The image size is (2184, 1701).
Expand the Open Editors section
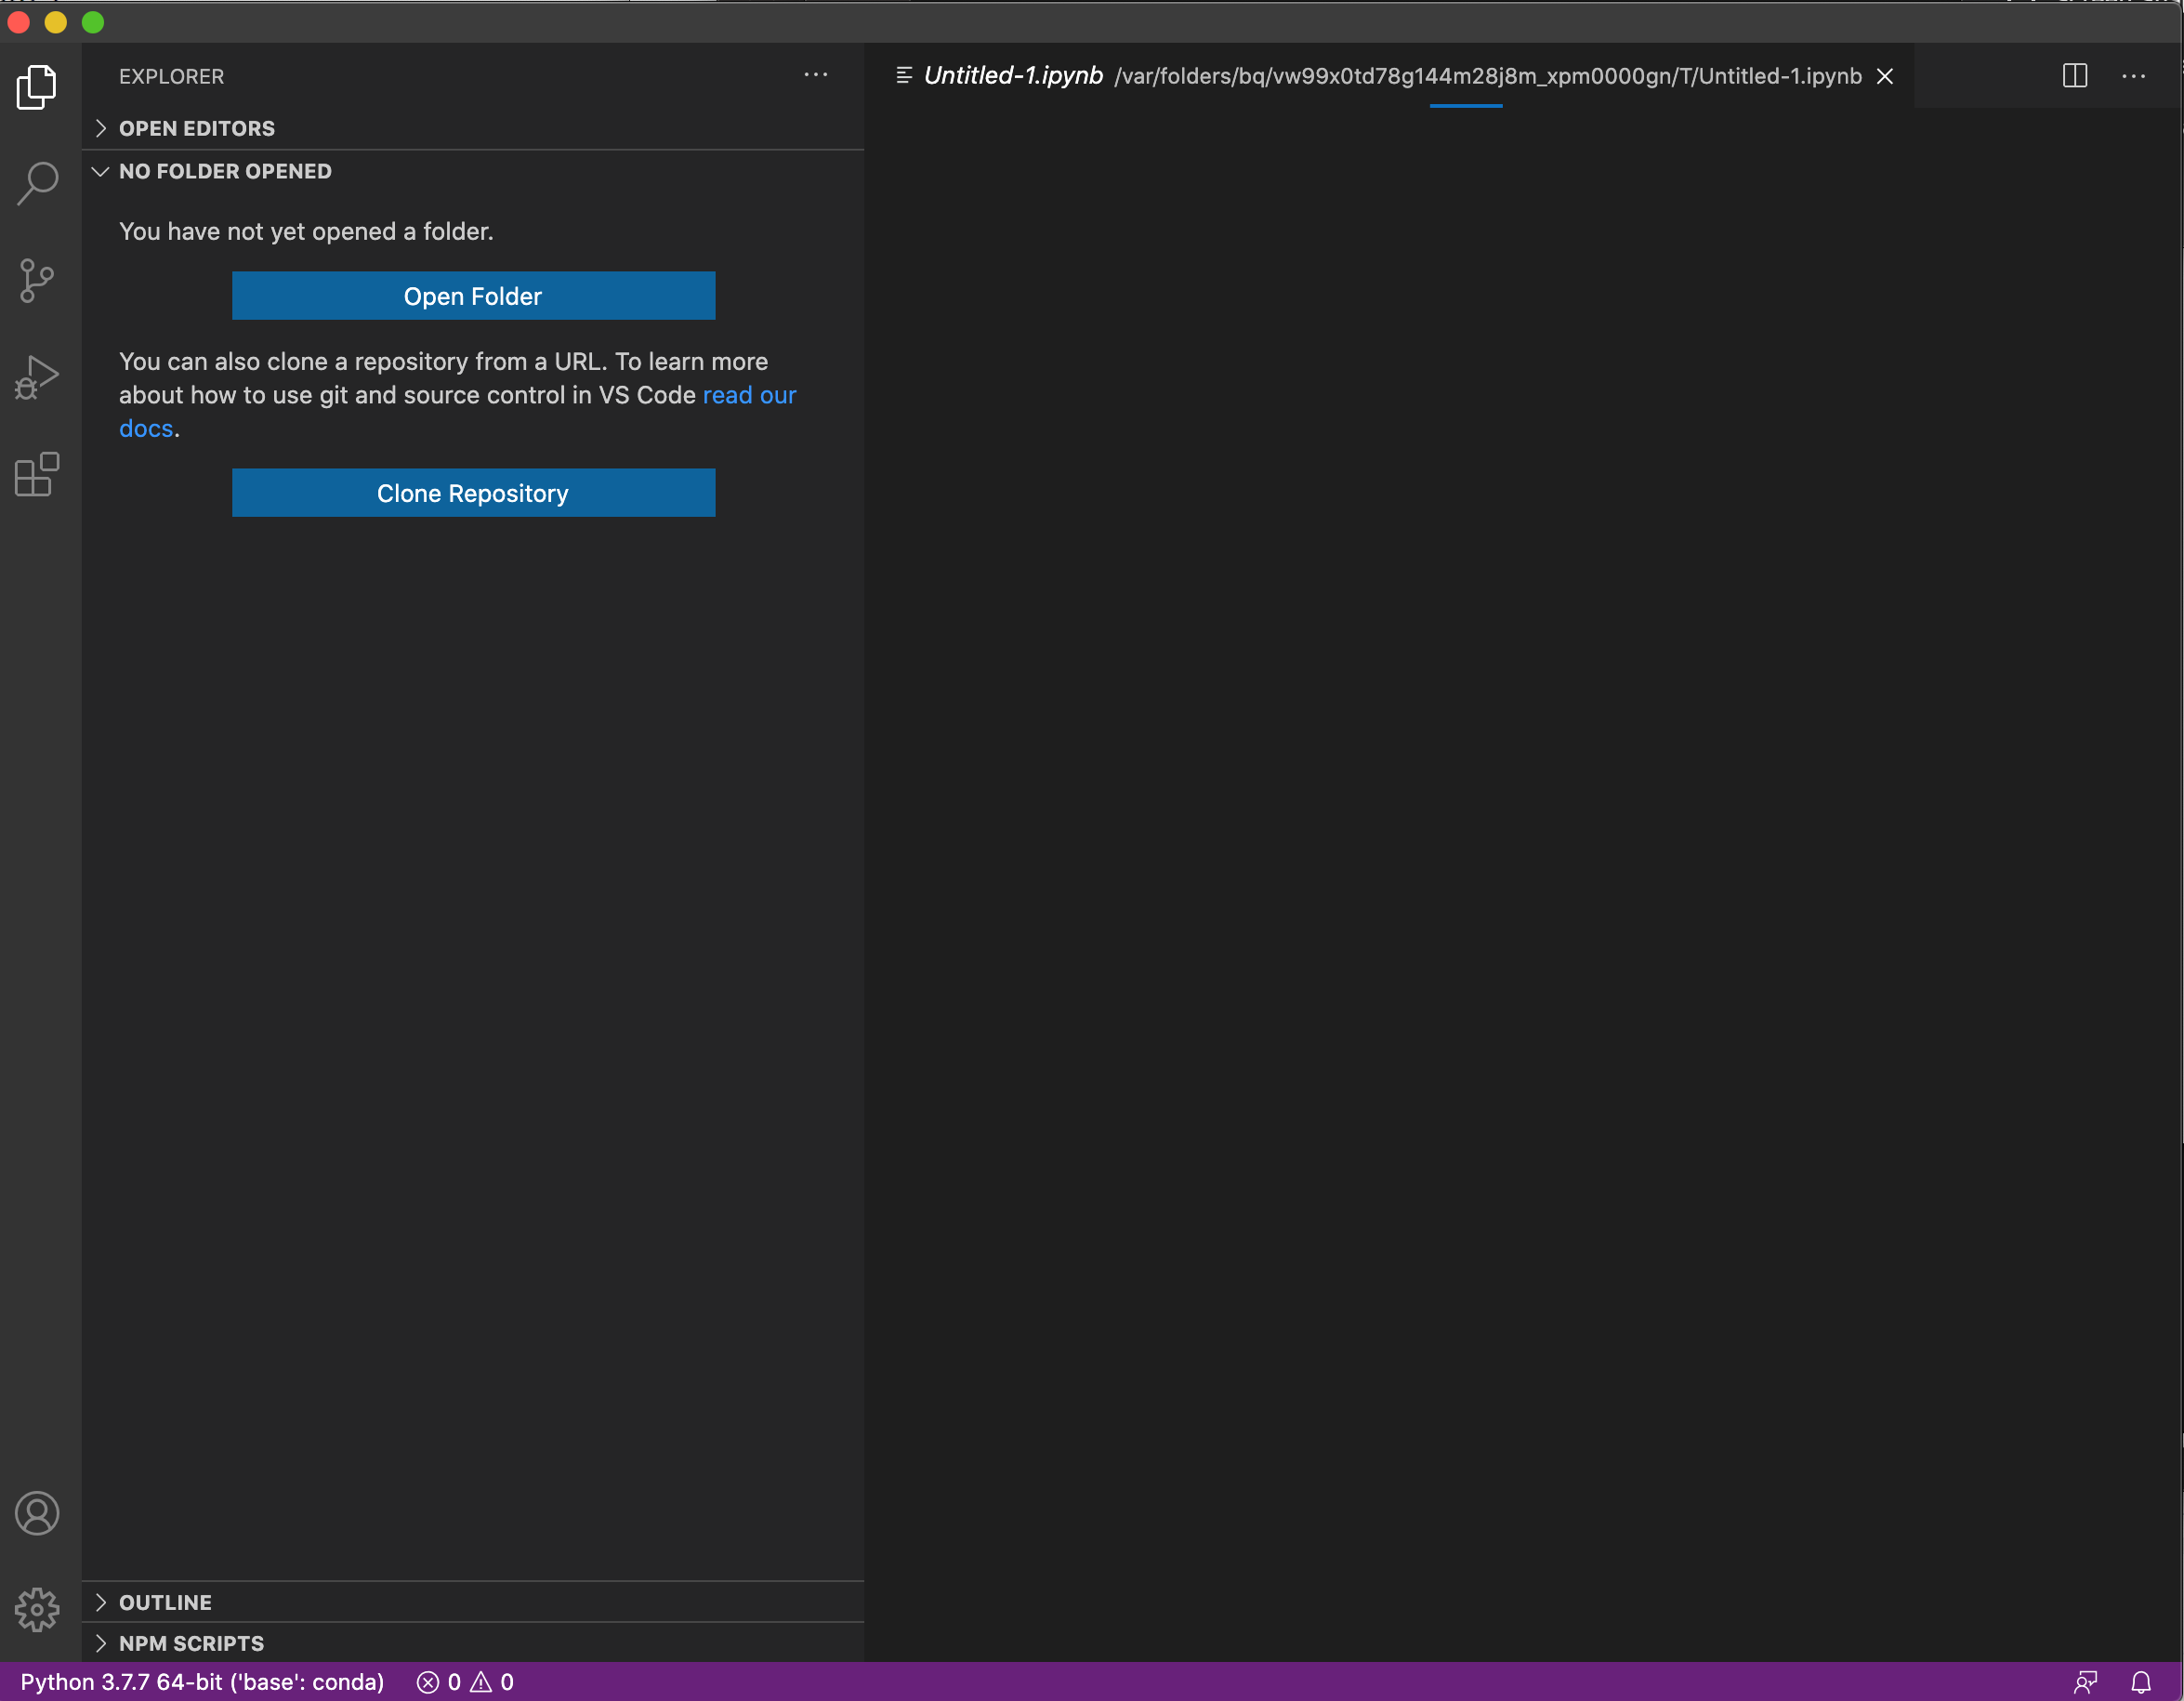pyautogui.click(x=473, y=128)
